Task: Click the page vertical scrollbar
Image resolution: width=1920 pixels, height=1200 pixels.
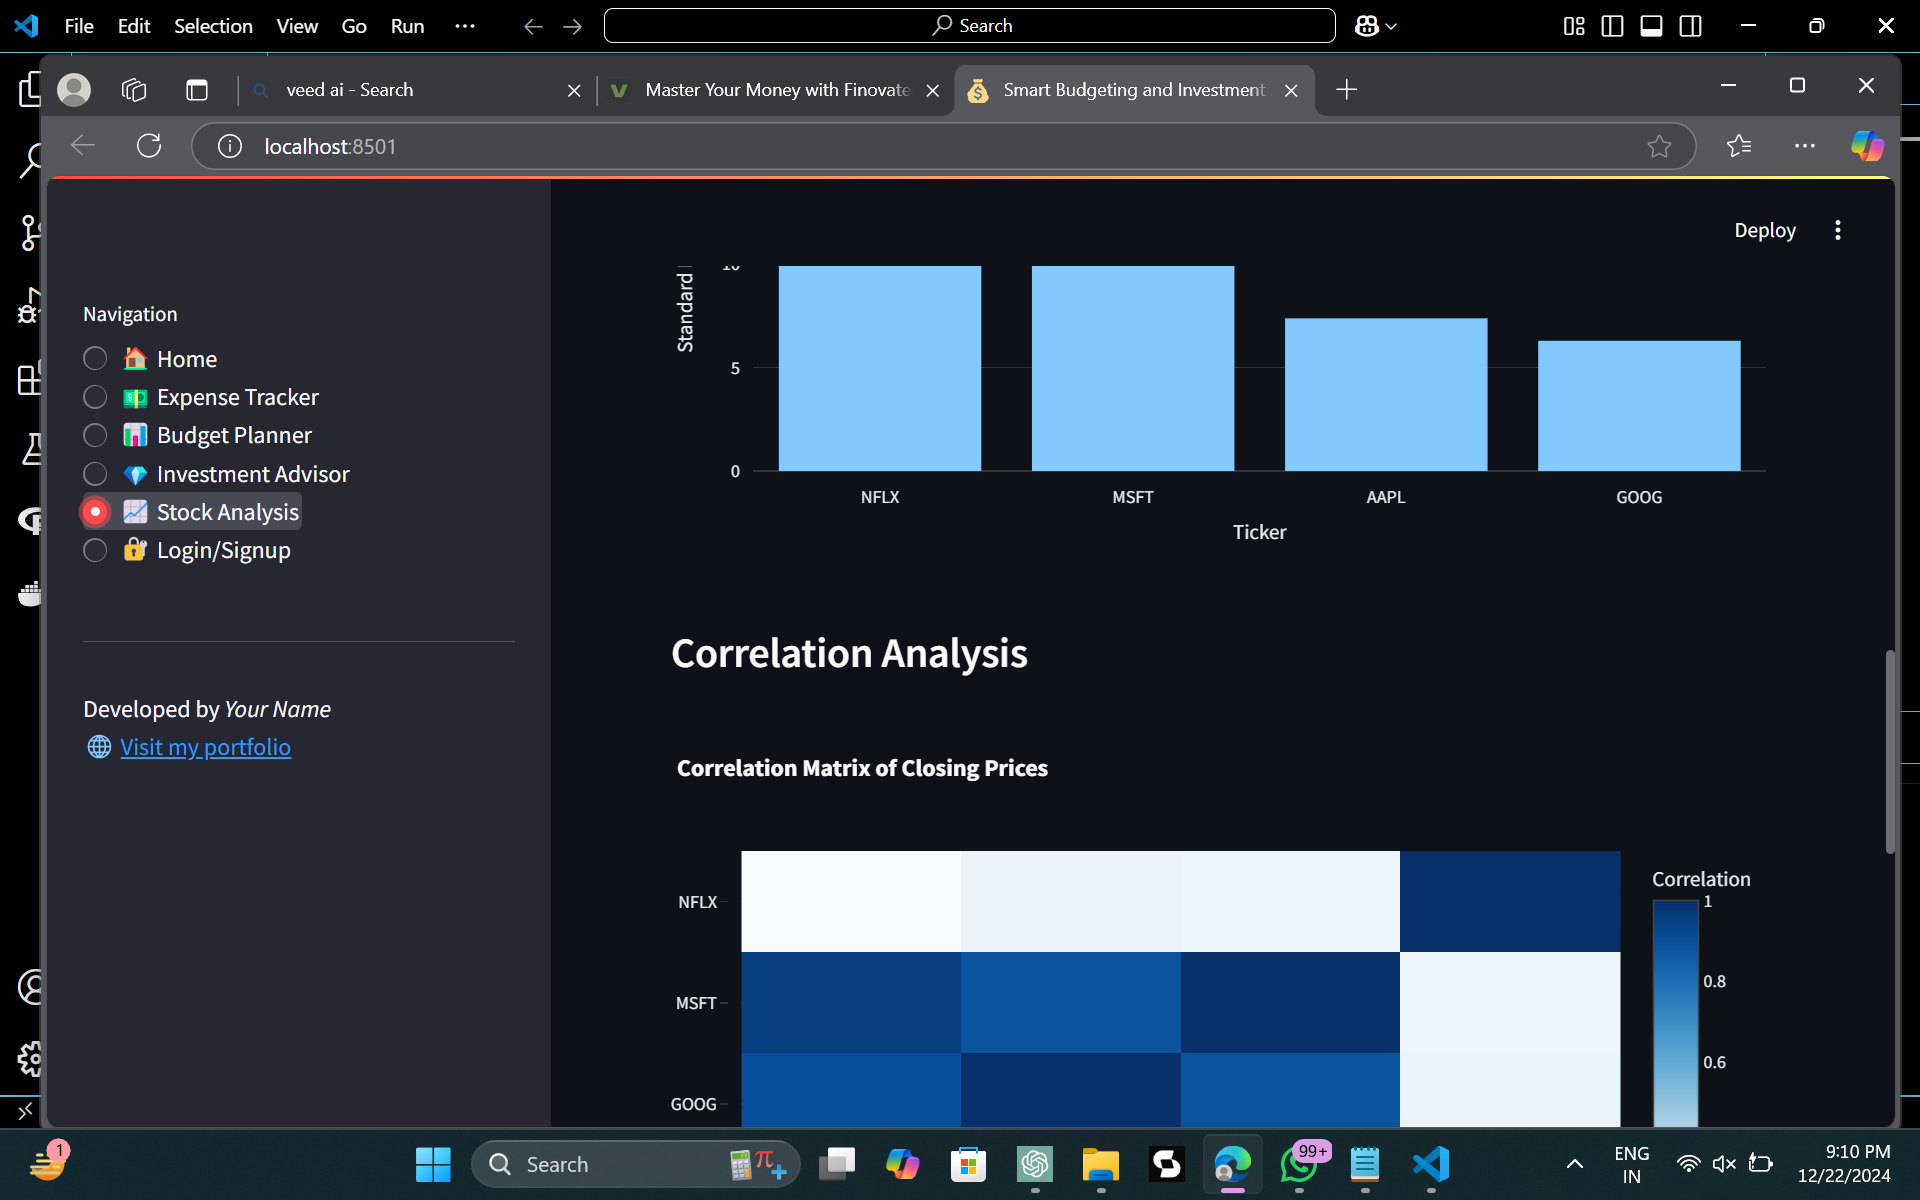Action: tap(1889, 750)
